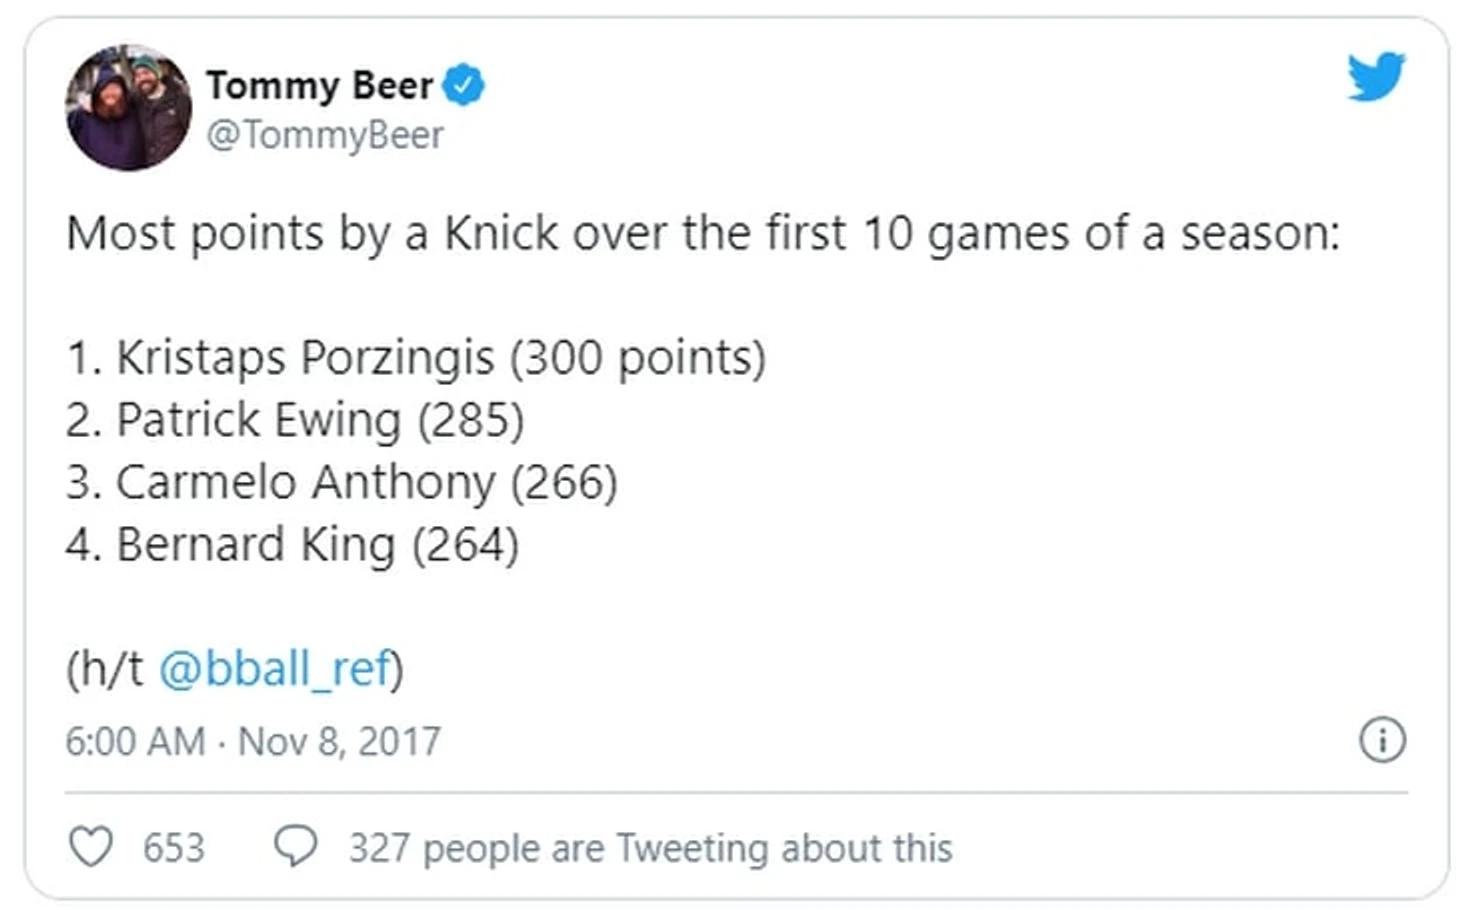Select the Bernard King list entry
Screen dimensions: 1460x910
coord(292,545)
